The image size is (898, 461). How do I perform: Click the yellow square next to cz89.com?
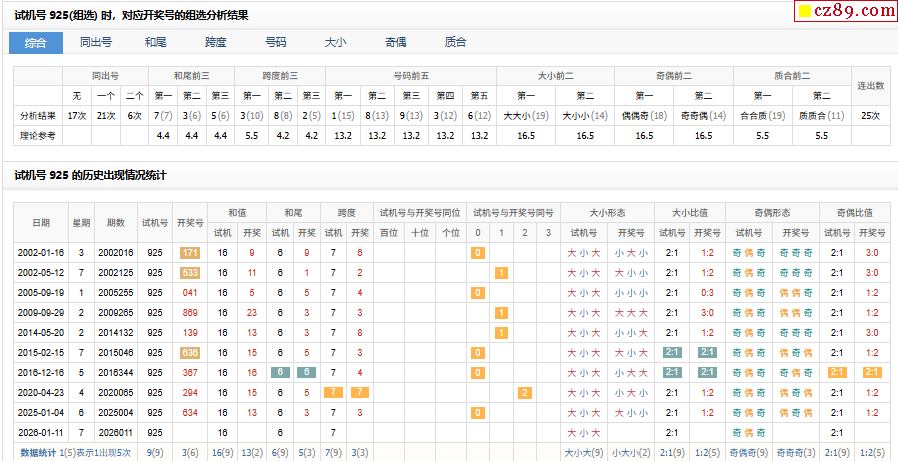[802, 11]
